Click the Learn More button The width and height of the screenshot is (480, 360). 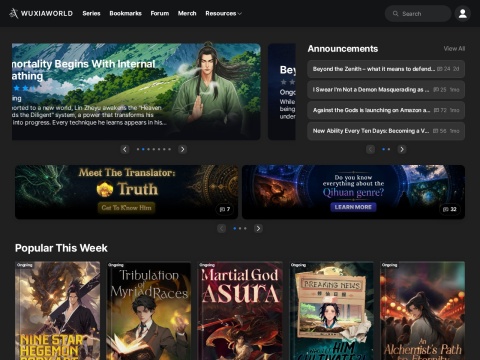(353, 207)
